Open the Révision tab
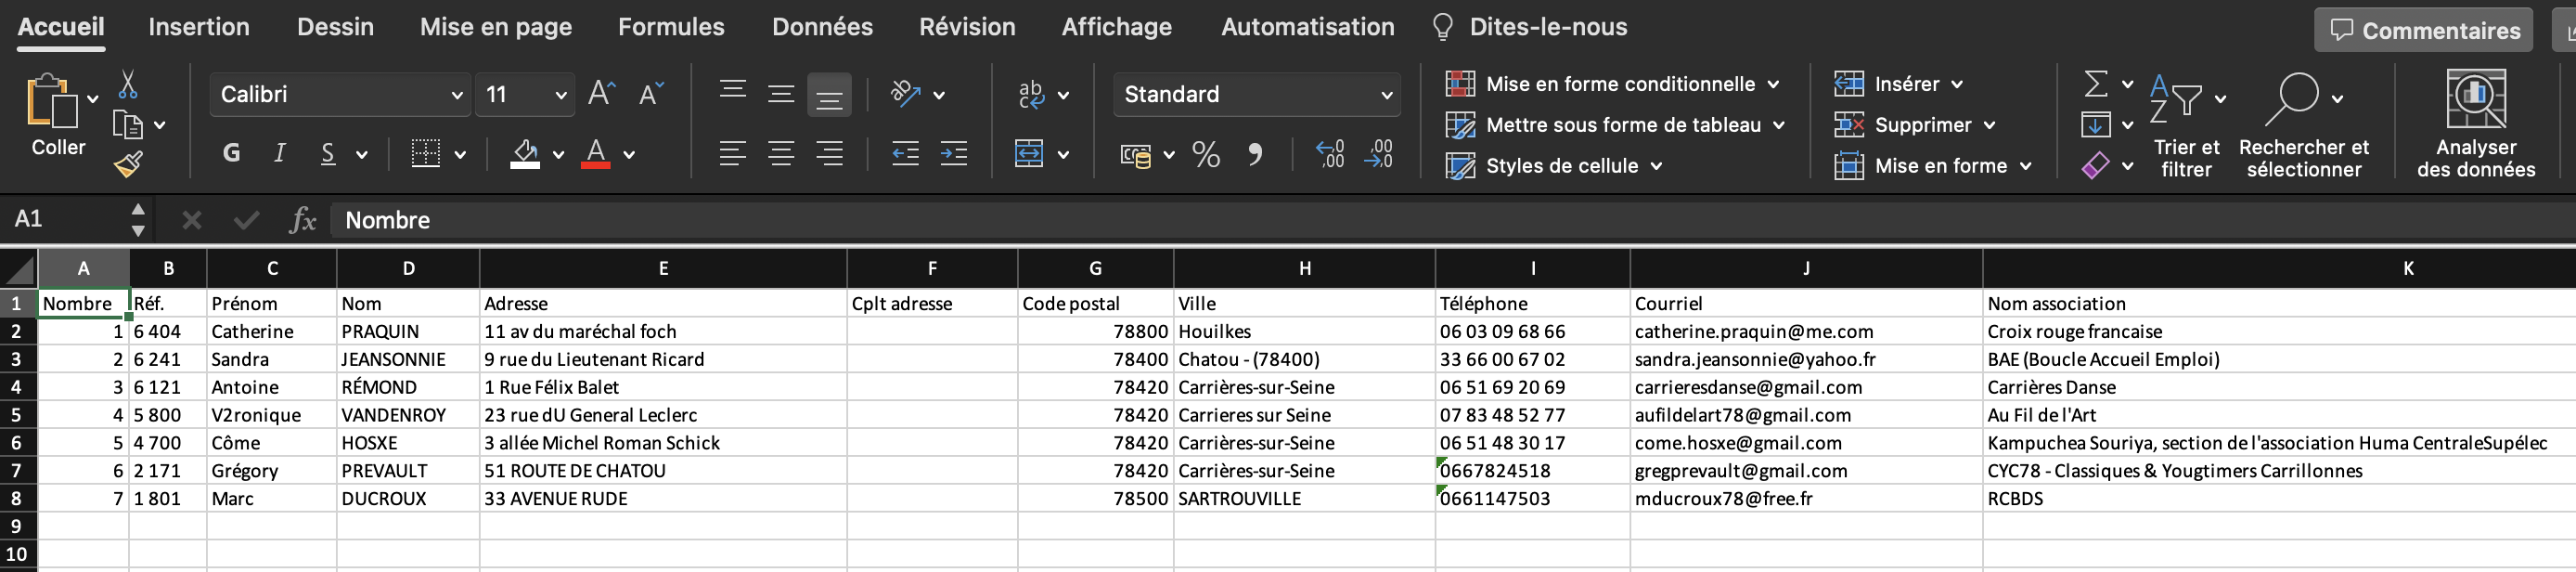This screenshot has width=2576, height=572. 967,27
